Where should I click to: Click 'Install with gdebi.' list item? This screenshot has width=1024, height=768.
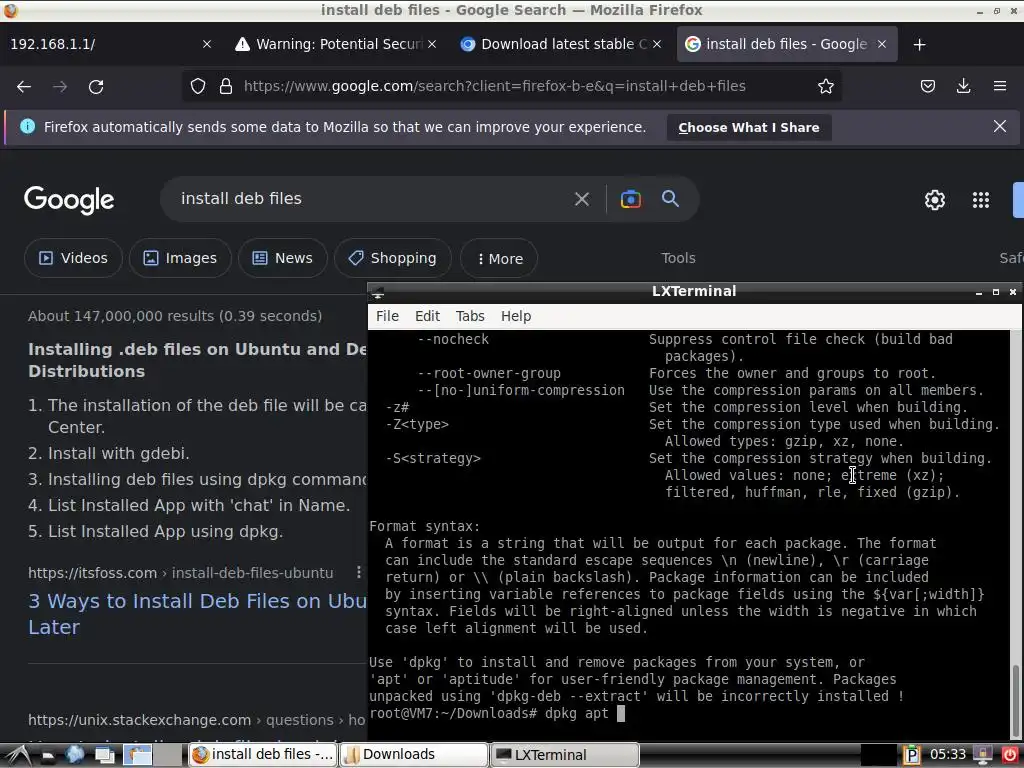point(118,453)
